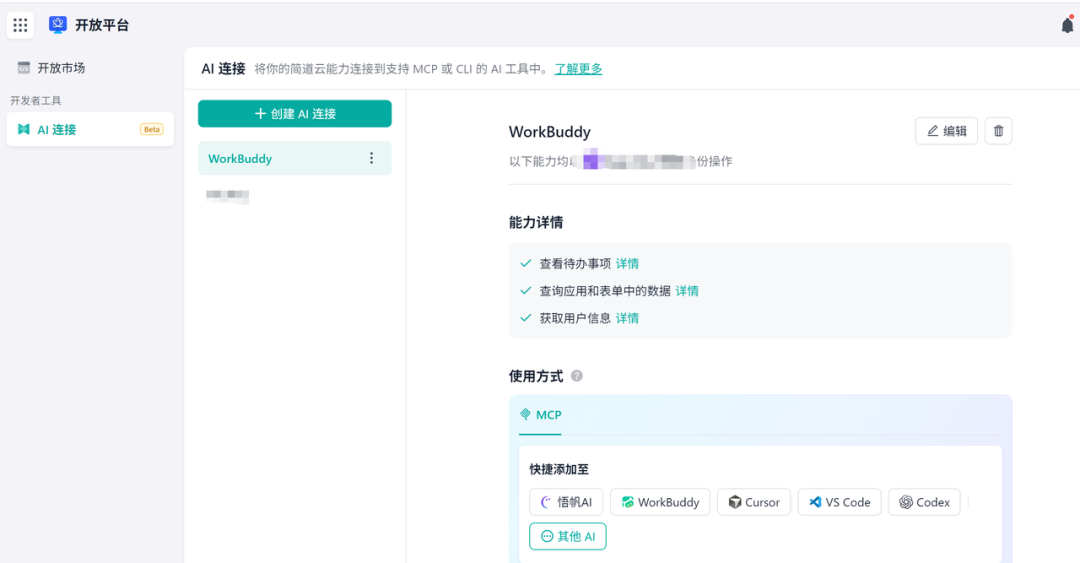Click the 快捷添加至 label
Viewport: 1080px width, 563px height.
[x=559, y=469]
